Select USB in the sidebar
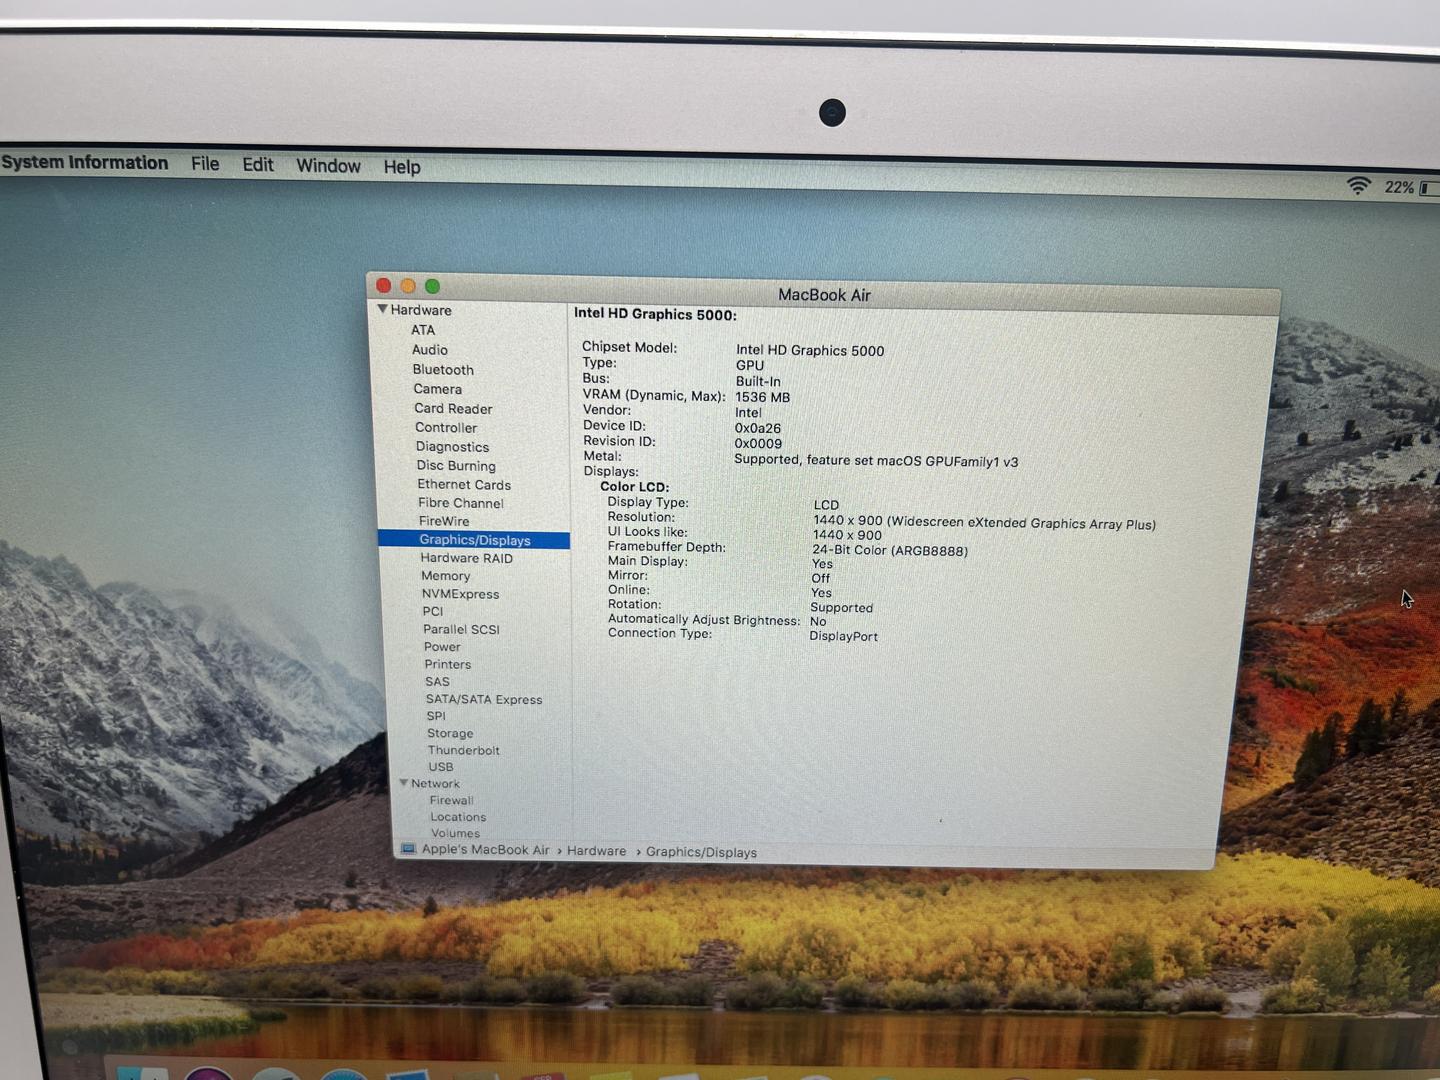Screen dimensions: 1440x1080 (x=441, y=767)
